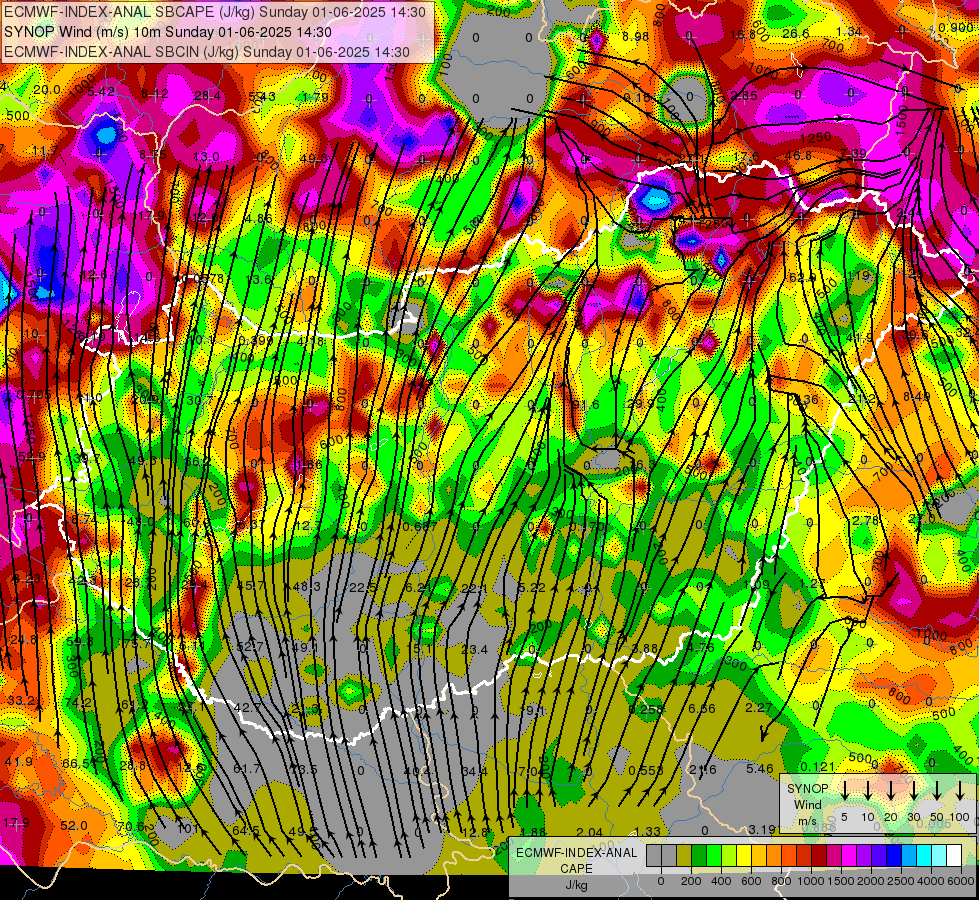Click the 'J/kg' unit label in legend

coord(576,884)
